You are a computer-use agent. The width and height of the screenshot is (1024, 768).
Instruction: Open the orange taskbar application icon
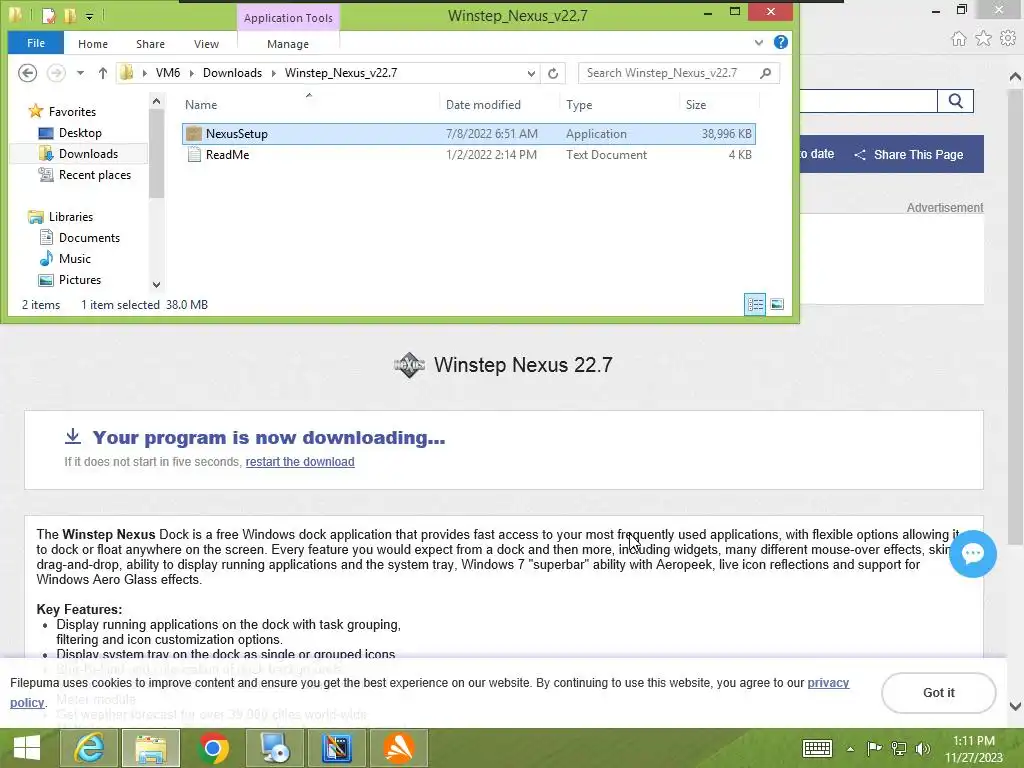point(399,748)
